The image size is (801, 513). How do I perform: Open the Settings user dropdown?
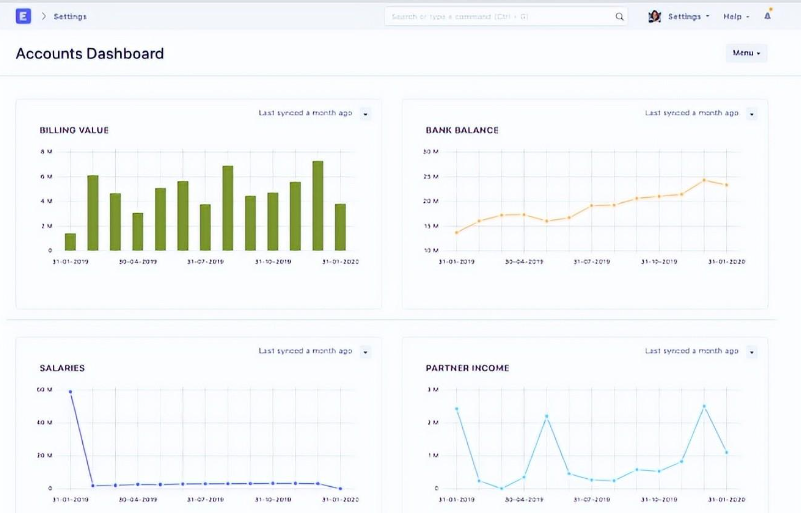click(x=689, y=16)
